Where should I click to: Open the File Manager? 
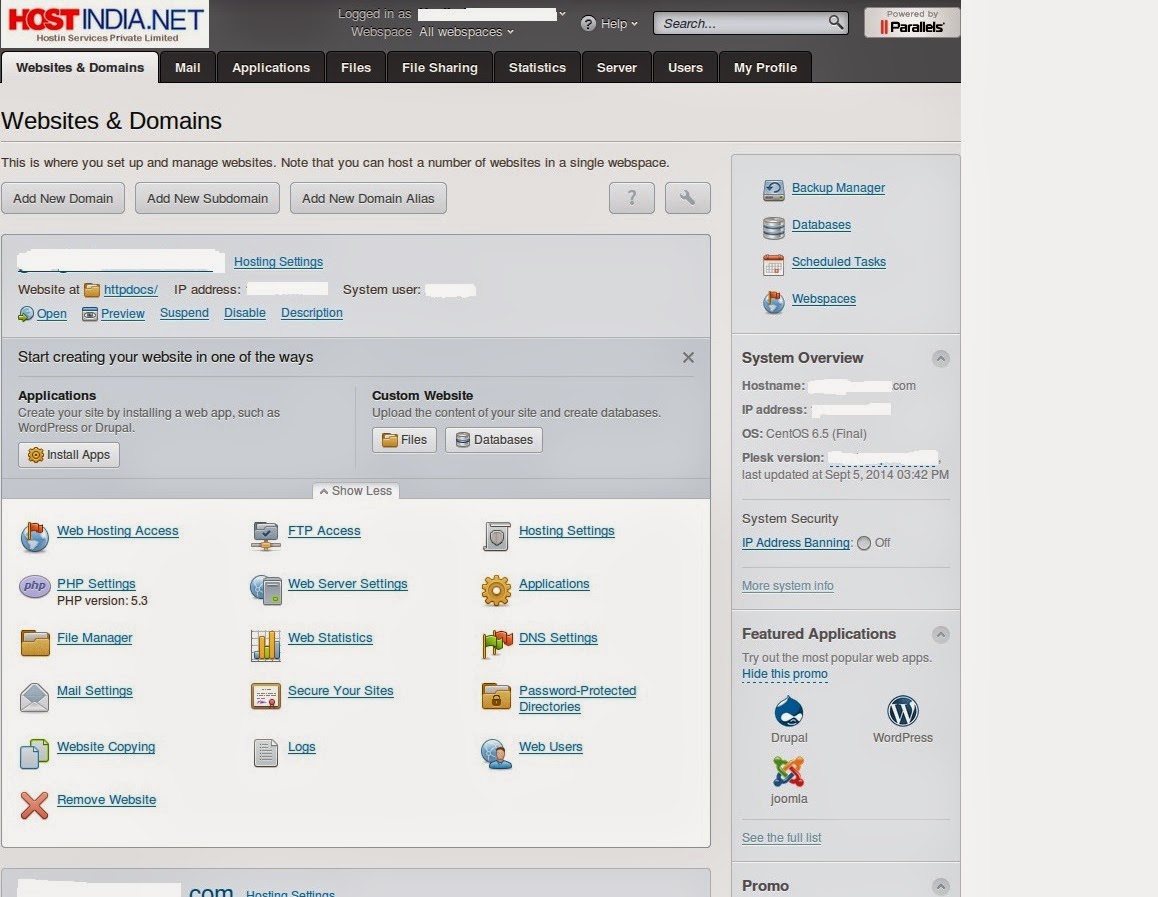coord(94,637)
